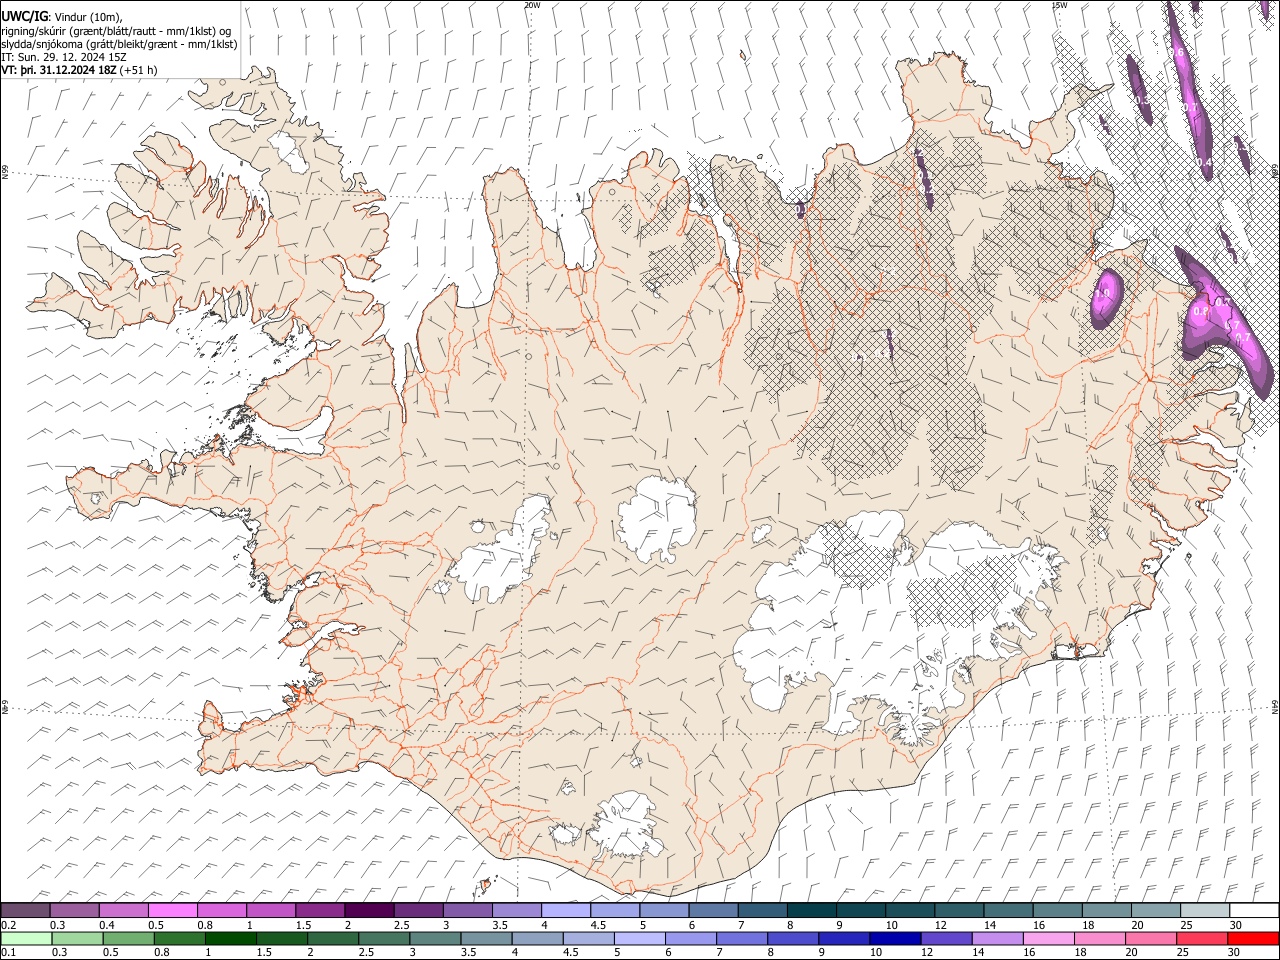
Task: Select the light pink lower swatch at 16
Action: point(1047,939)
